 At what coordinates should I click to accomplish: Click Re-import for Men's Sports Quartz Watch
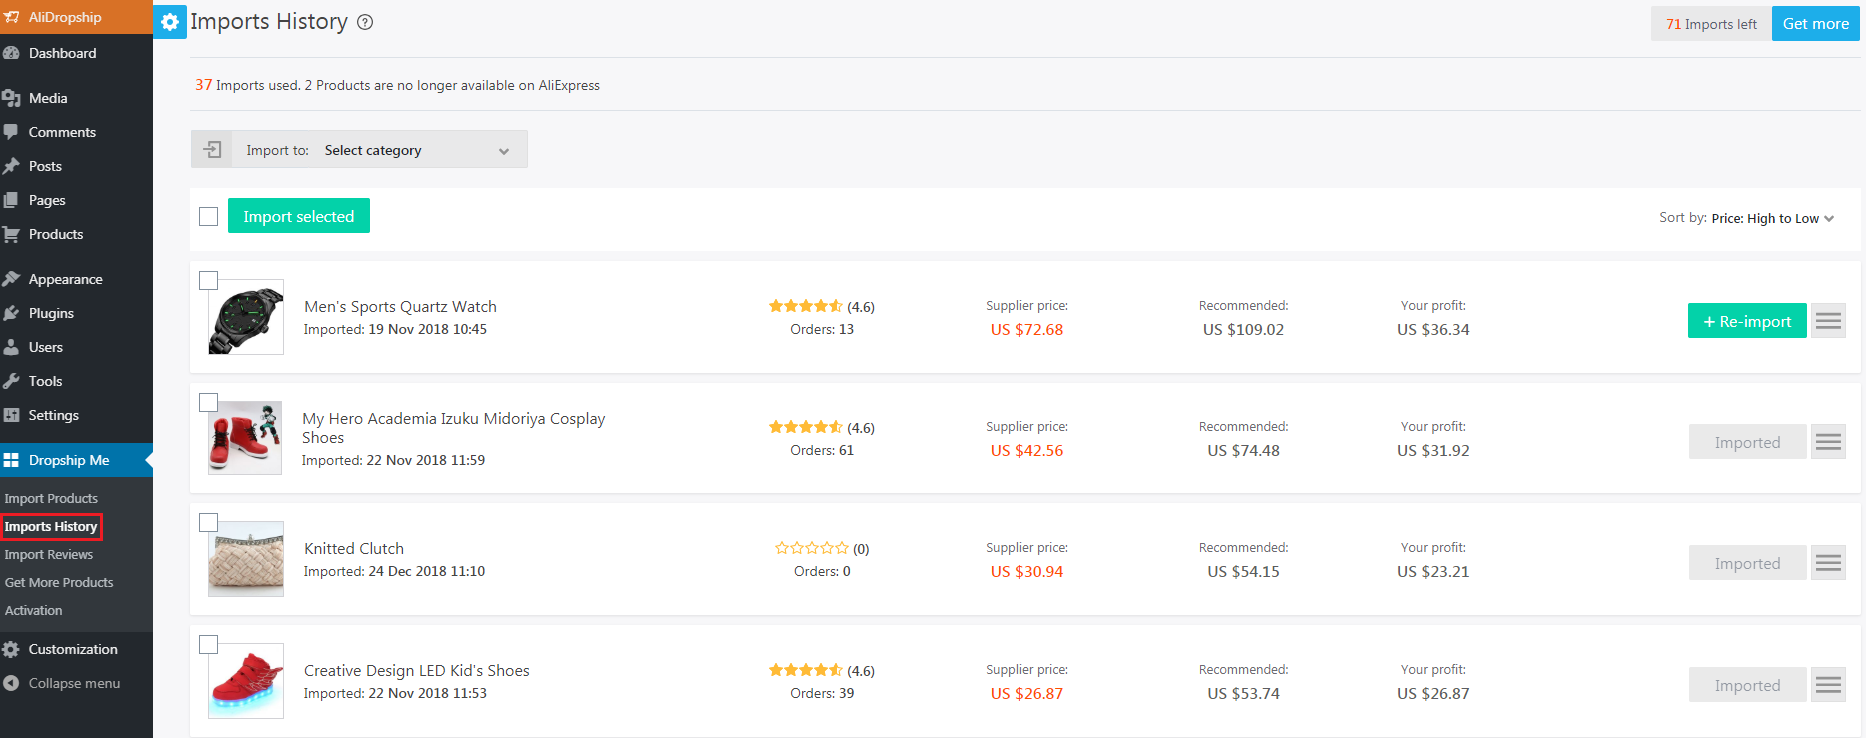point(1747,321)
